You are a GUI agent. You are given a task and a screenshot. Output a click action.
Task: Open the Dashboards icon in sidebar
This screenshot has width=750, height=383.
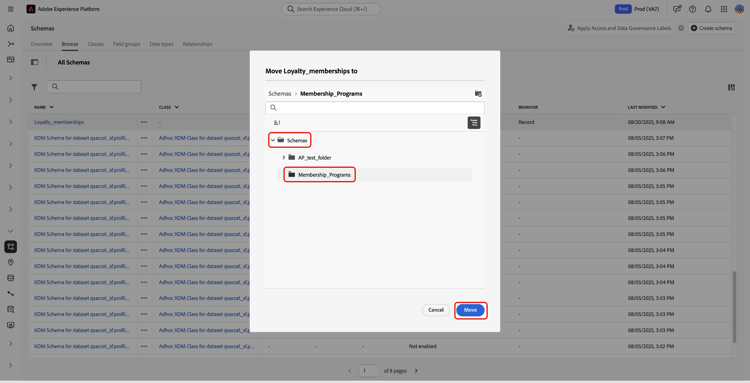11,60
